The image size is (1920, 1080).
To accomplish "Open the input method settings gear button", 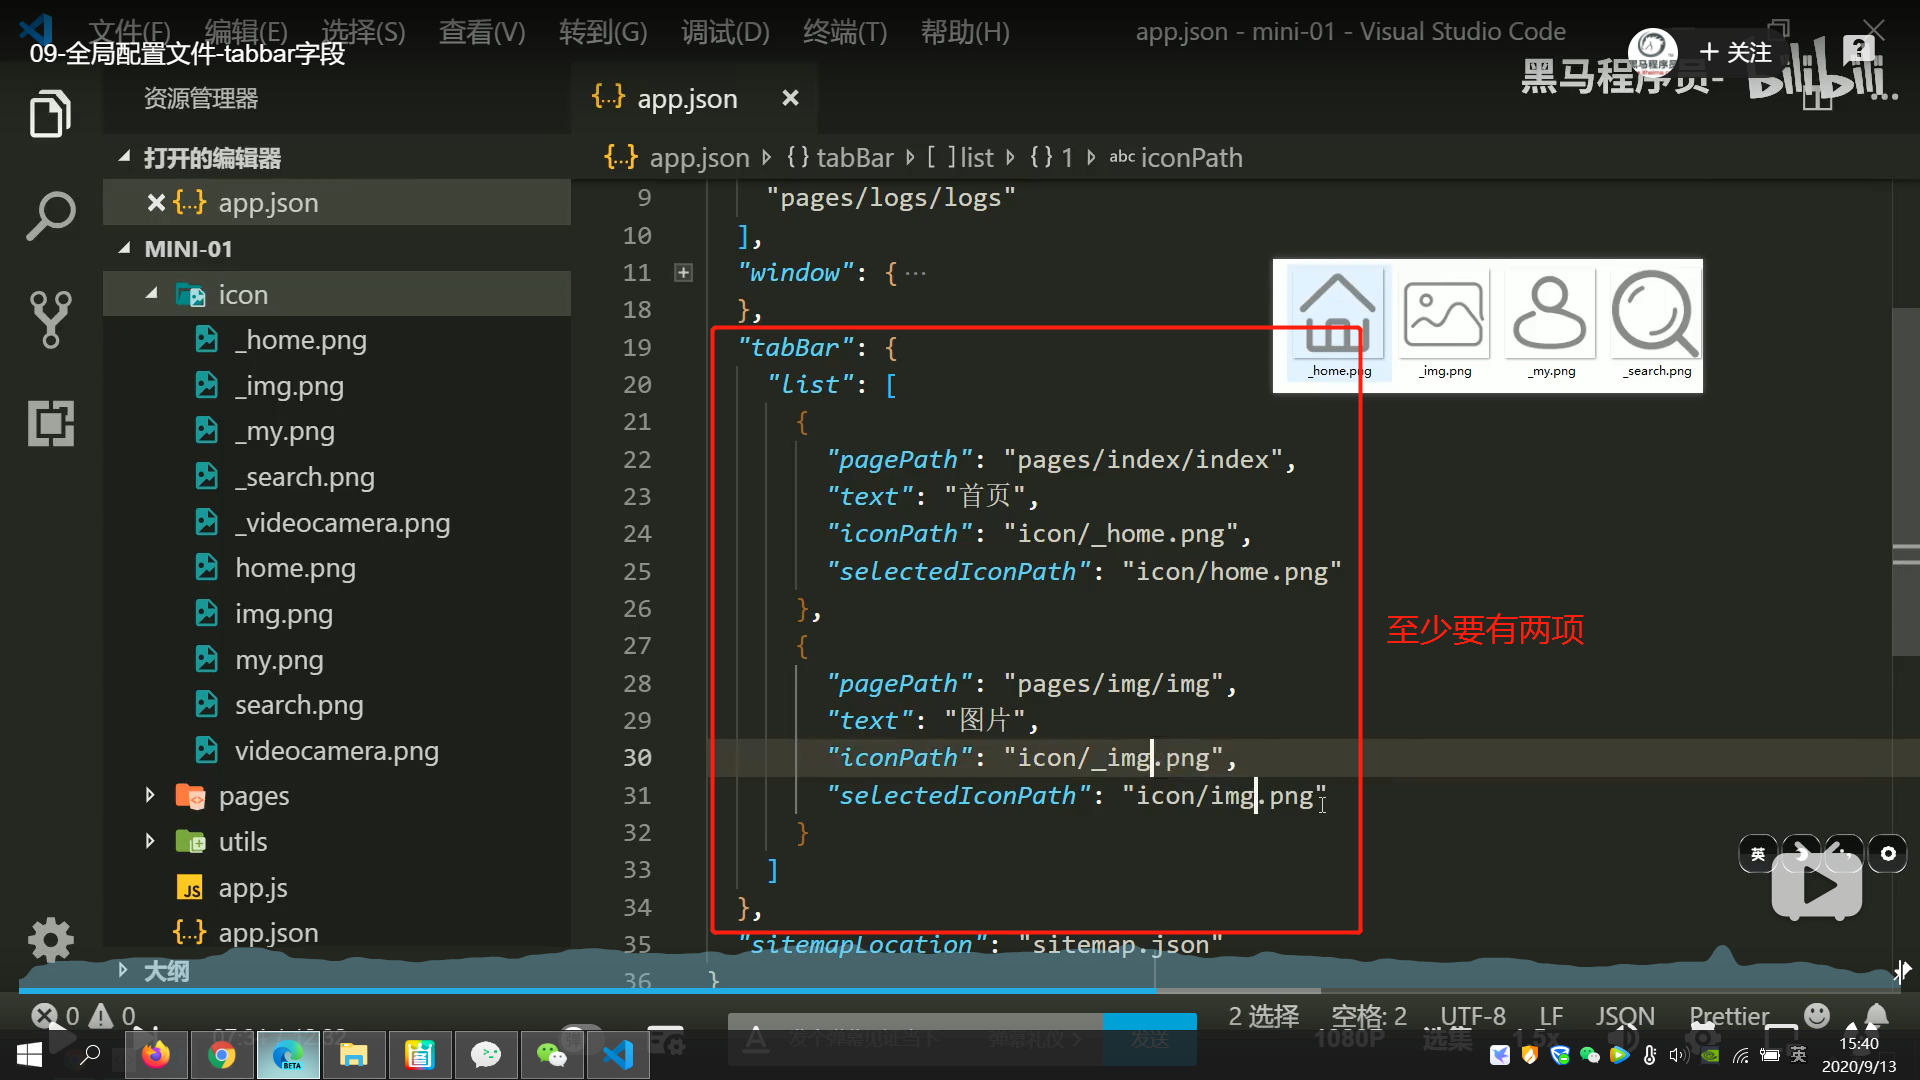I will 1888,853.
